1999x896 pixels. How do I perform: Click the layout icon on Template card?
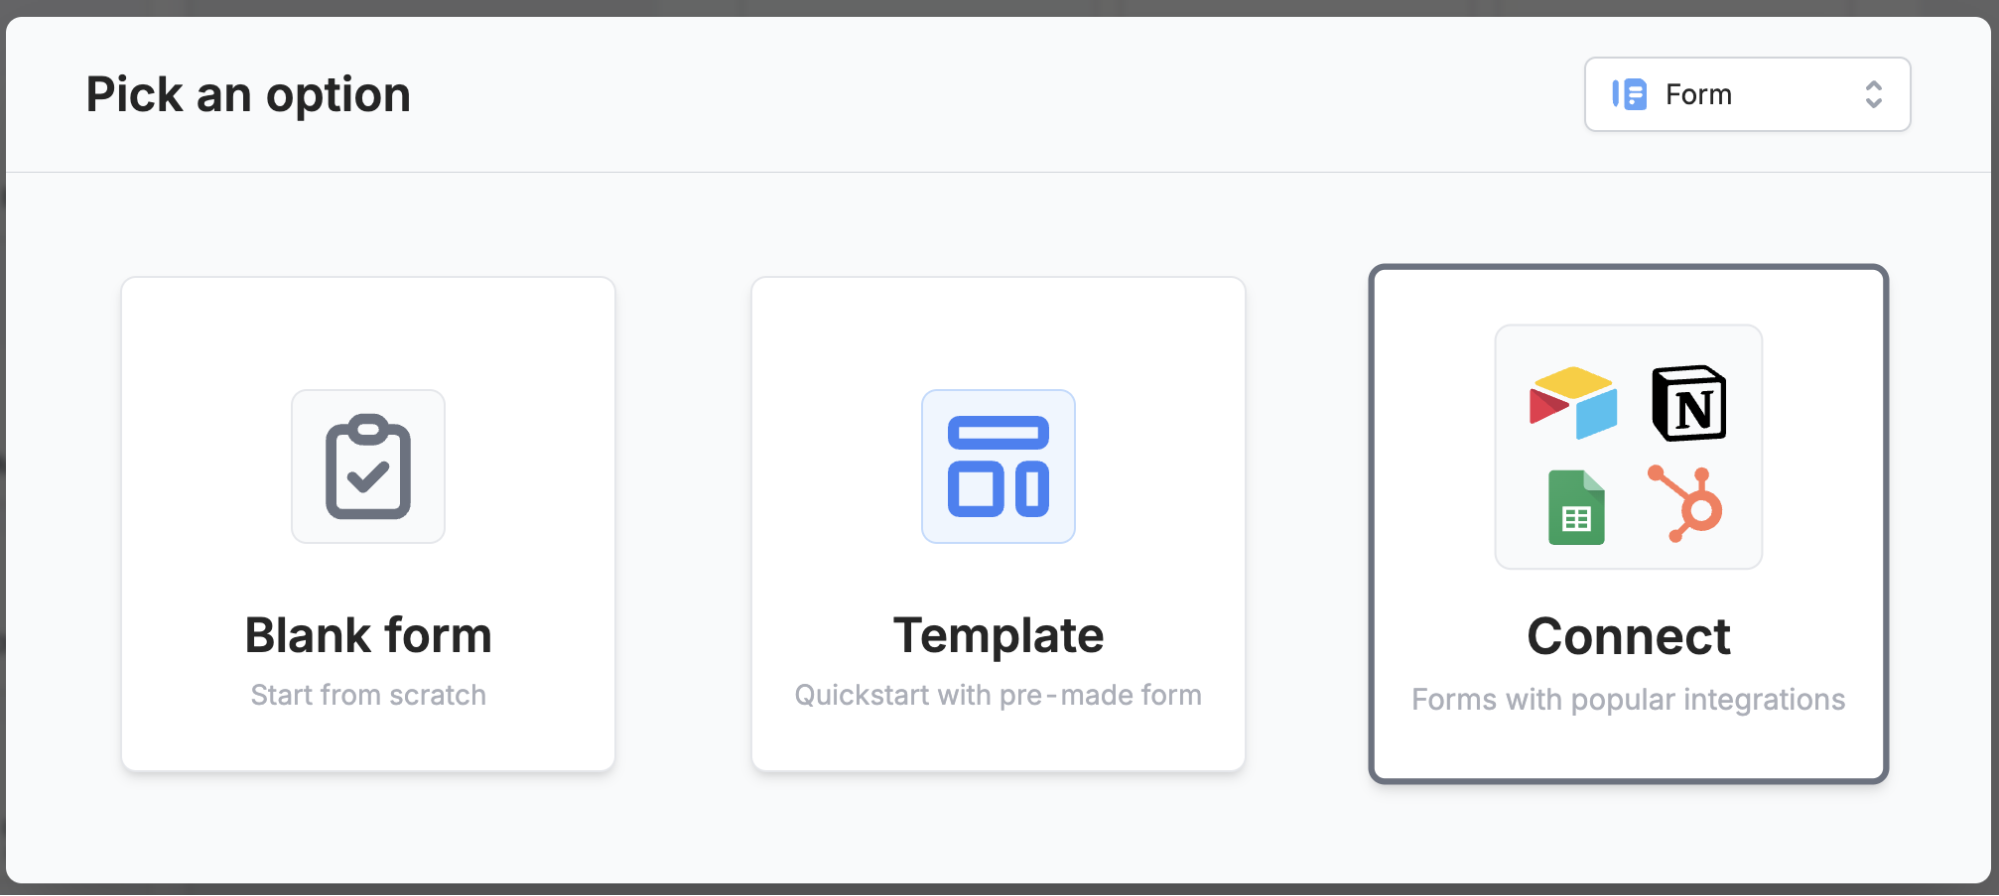tap(998, 466)
